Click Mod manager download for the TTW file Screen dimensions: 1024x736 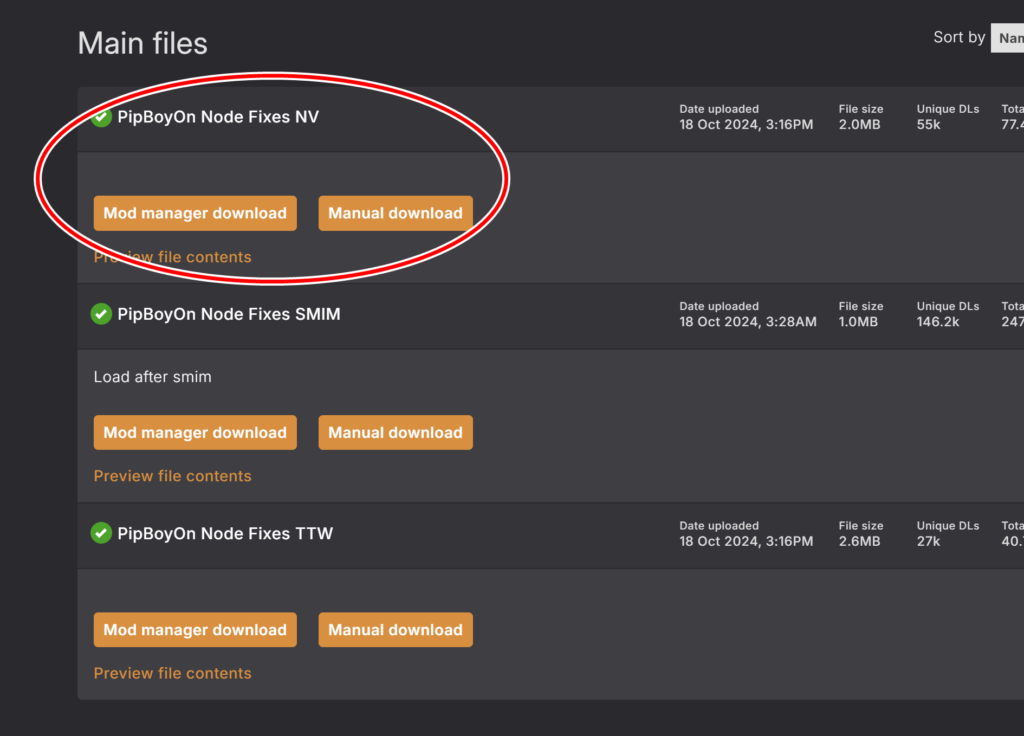[x=195, y=630]
